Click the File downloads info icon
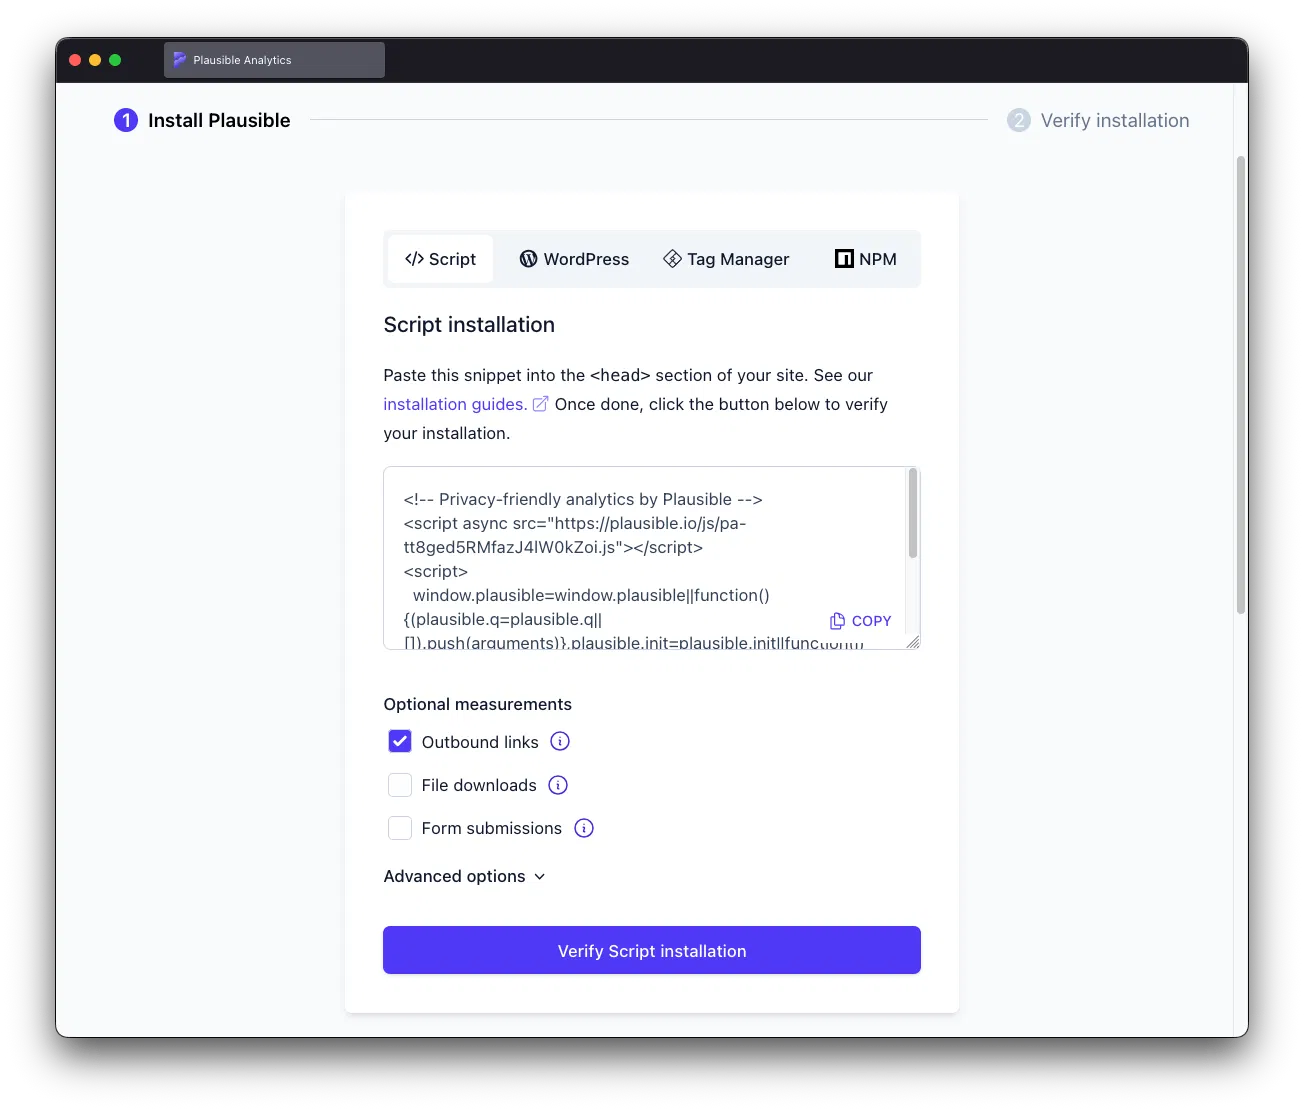The width and height of the screenshot is (1304, 1111). point(558,785)
